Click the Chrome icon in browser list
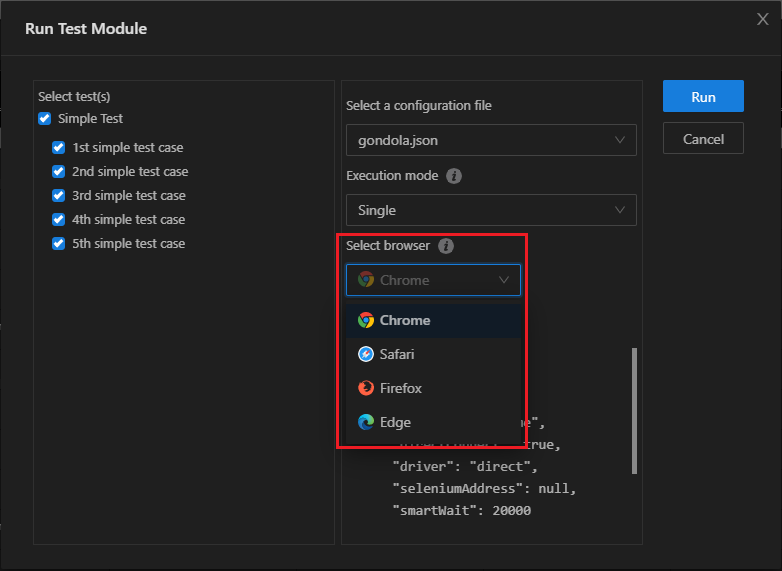 366,320
